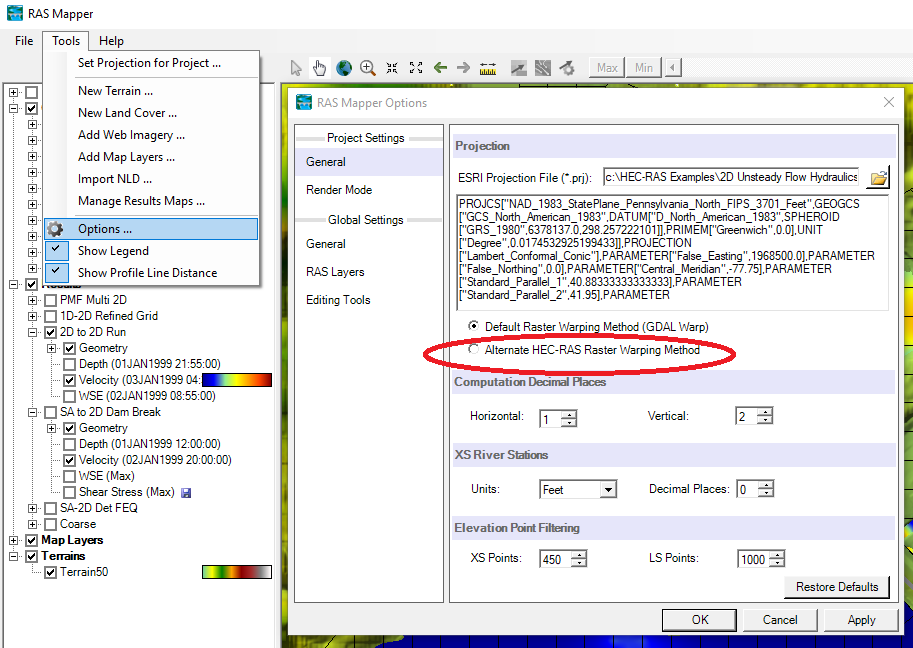Go to next view with gray arrow
913x648 pixels.
coord(463,68)
